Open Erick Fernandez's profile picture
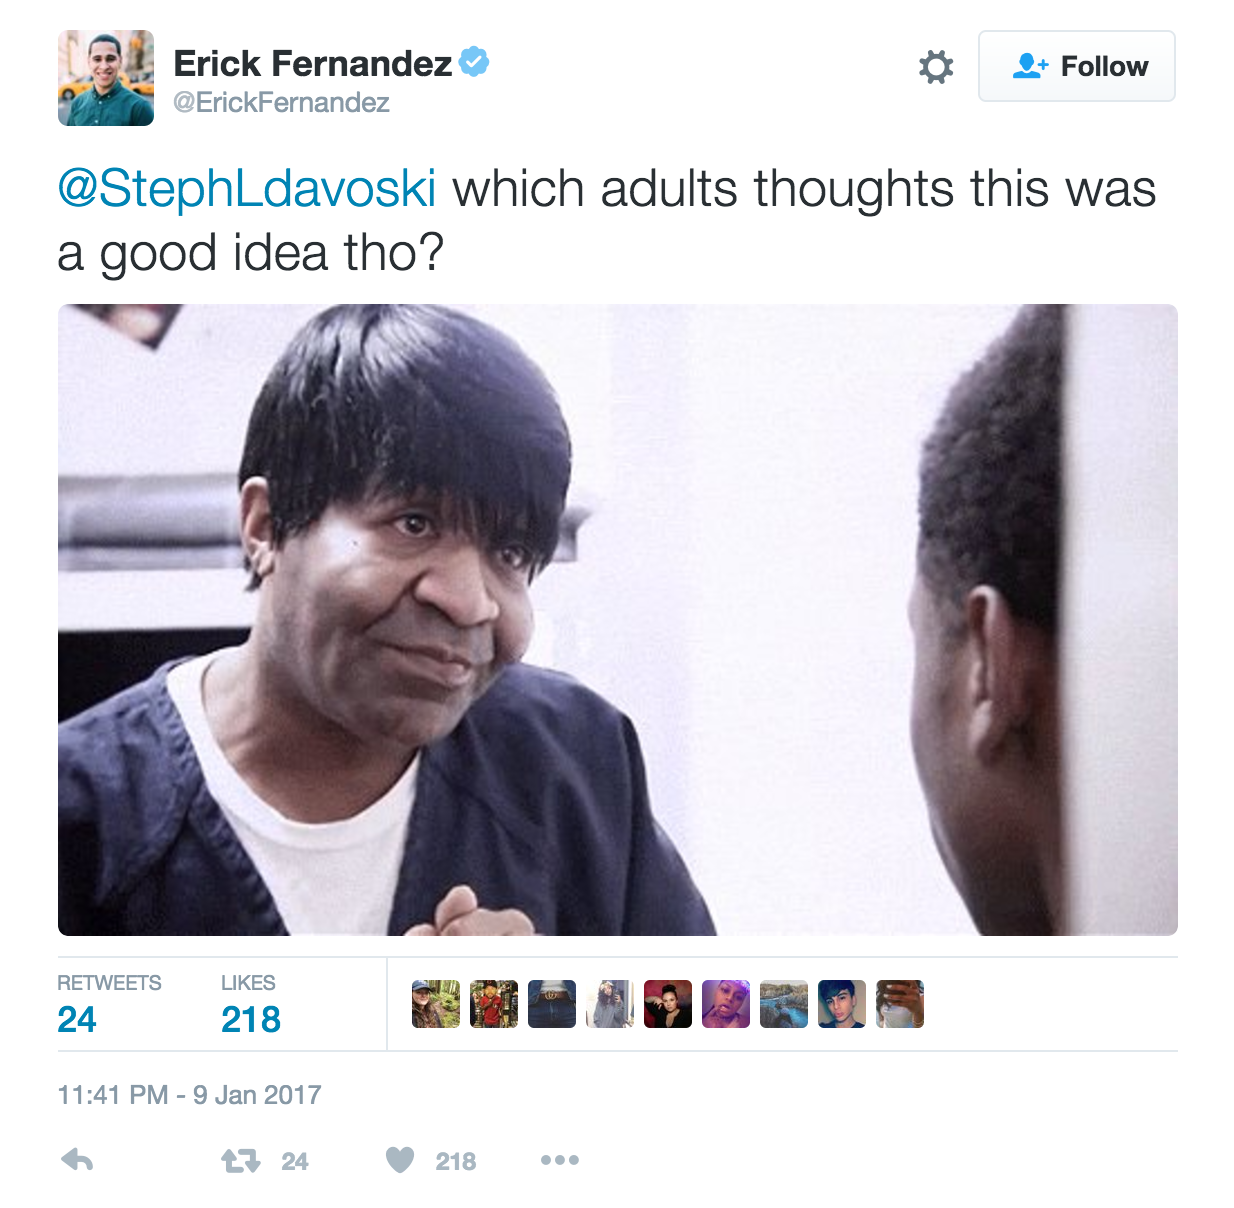Screen dimensions: 1234x1208 coord(106,78)
